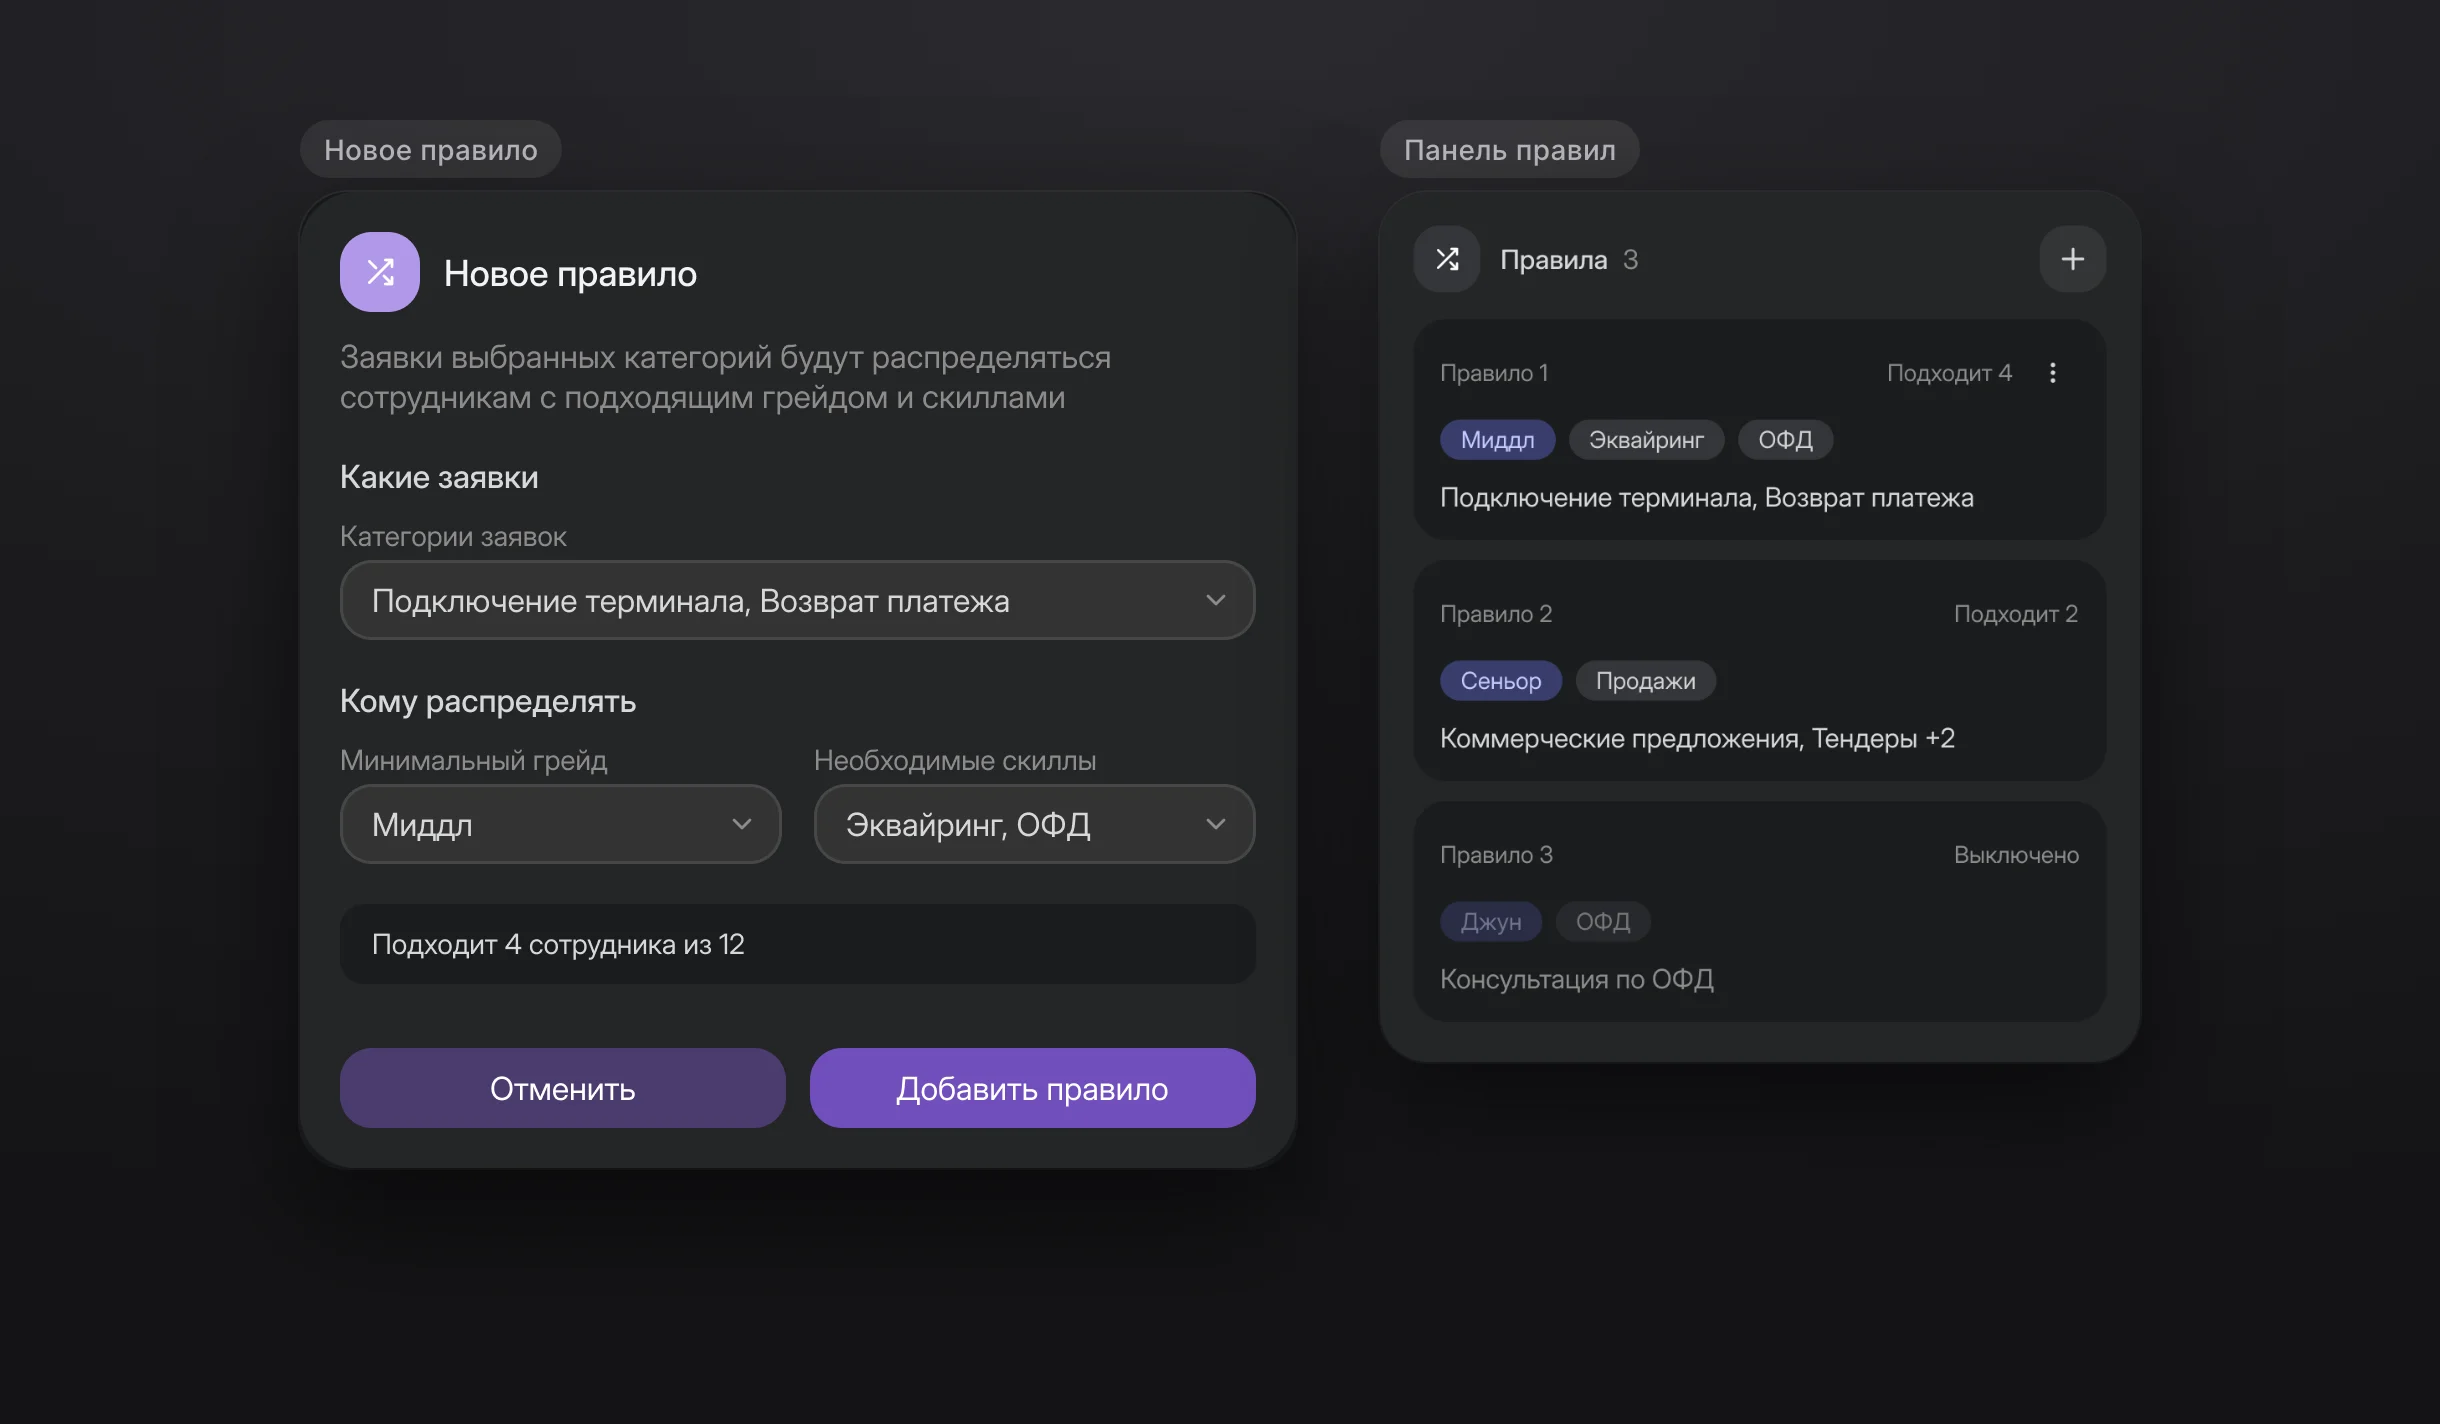Click the Выключено status on Правило 3
The image size is (2440, 1424).
[2016, 855]
